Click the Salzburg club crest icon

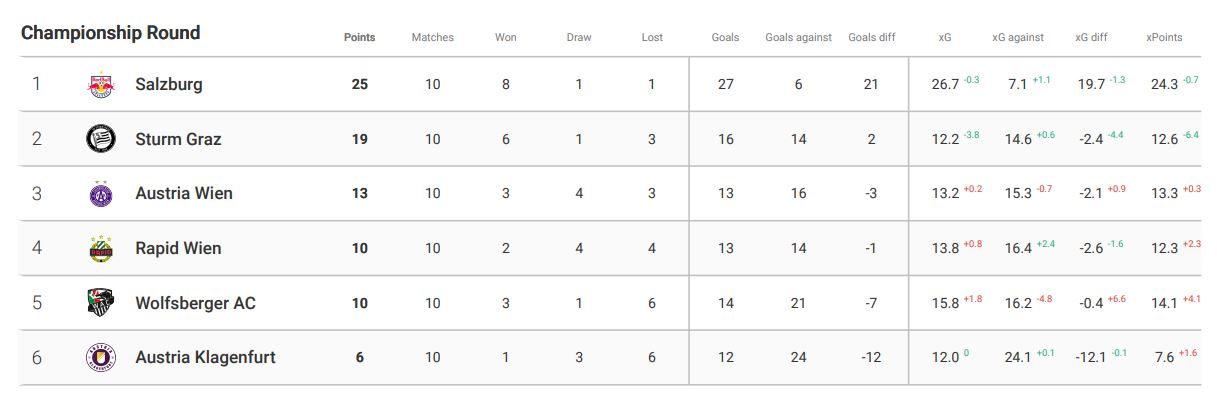pyautogui.click(x=101, y=85)
